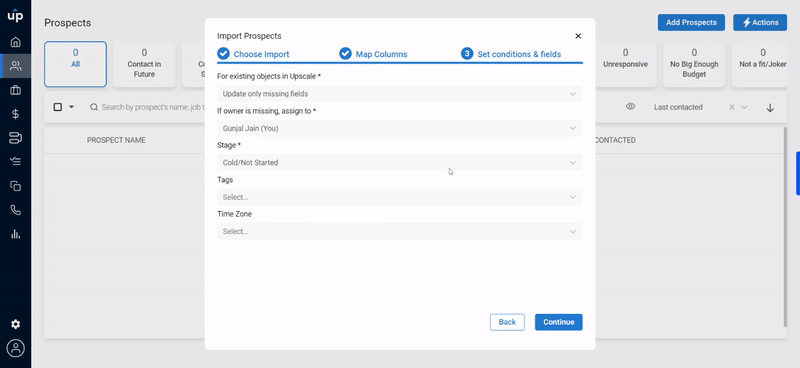This screenshot has width=800, height=368.
Task: Select the Contact in Future filter card
Action: 144,64
